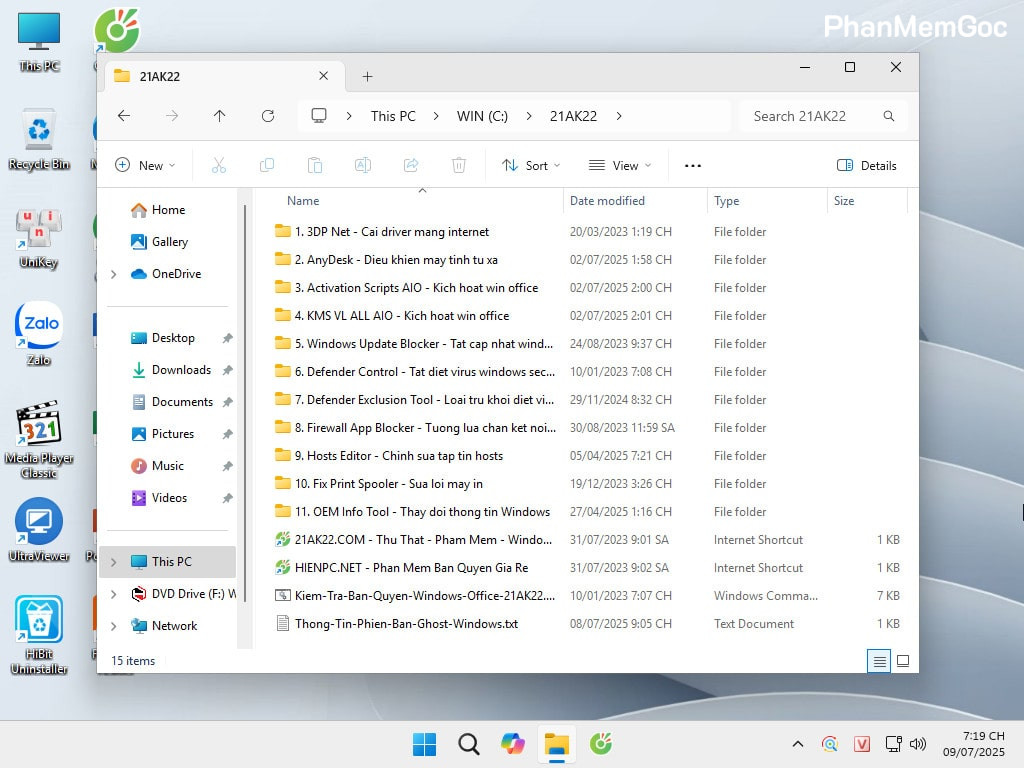Open the See more ellipsis menu
1024x768 pixels.
[x=692, y=164]
